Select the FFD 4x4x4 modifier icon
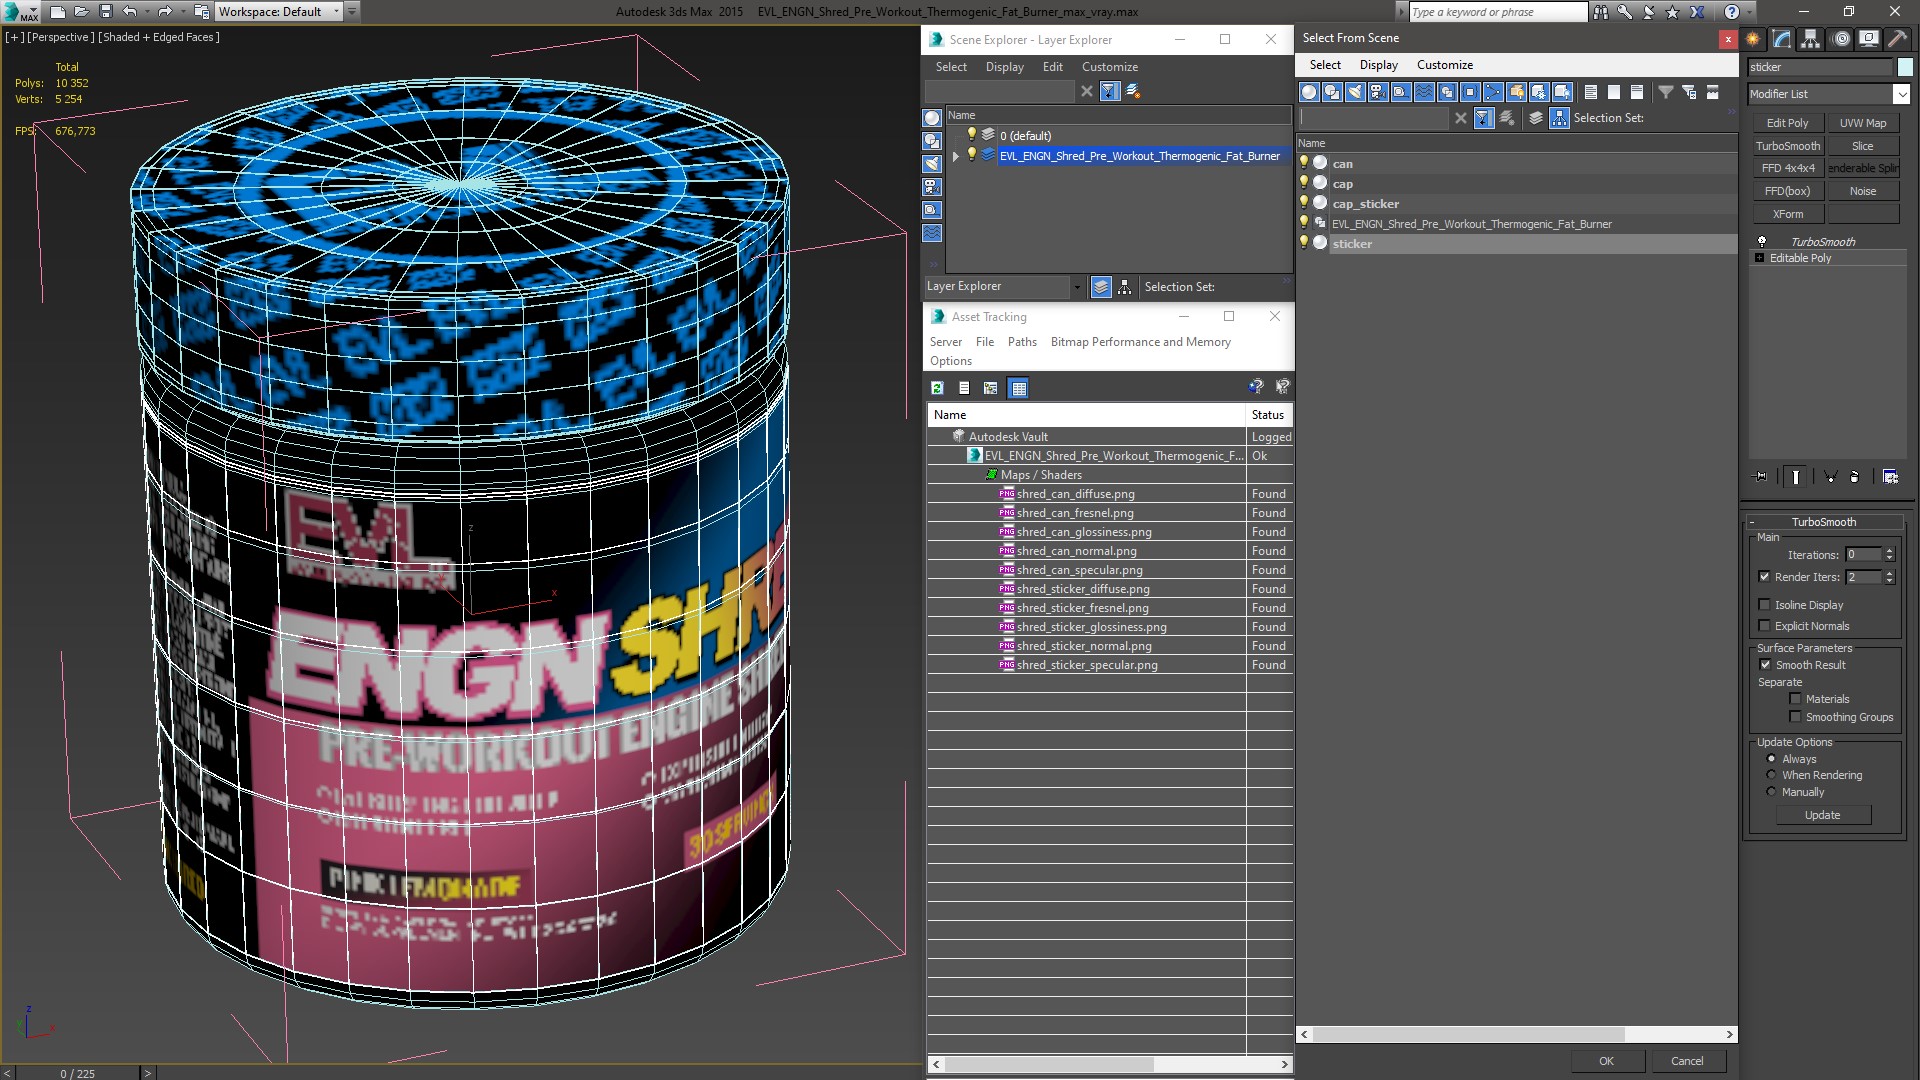 pos(1788,167)
